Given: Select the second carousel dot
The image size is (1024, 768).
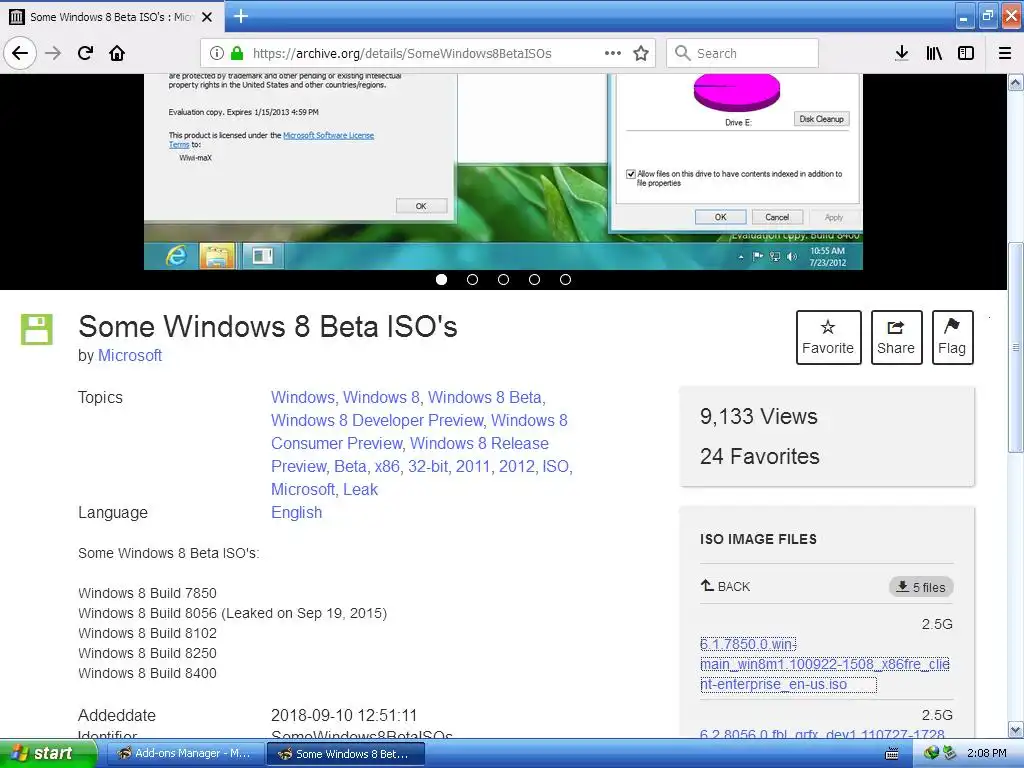Looking at the screenshot, I should pyautogui.click(x=472, y=280).
